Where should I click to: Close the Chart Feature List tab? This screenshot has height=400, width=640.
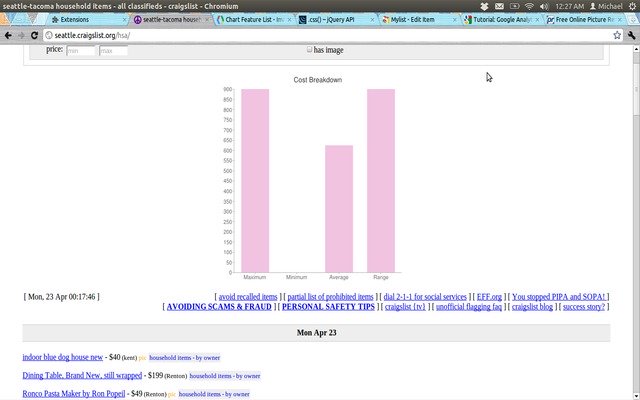(290, 20)
